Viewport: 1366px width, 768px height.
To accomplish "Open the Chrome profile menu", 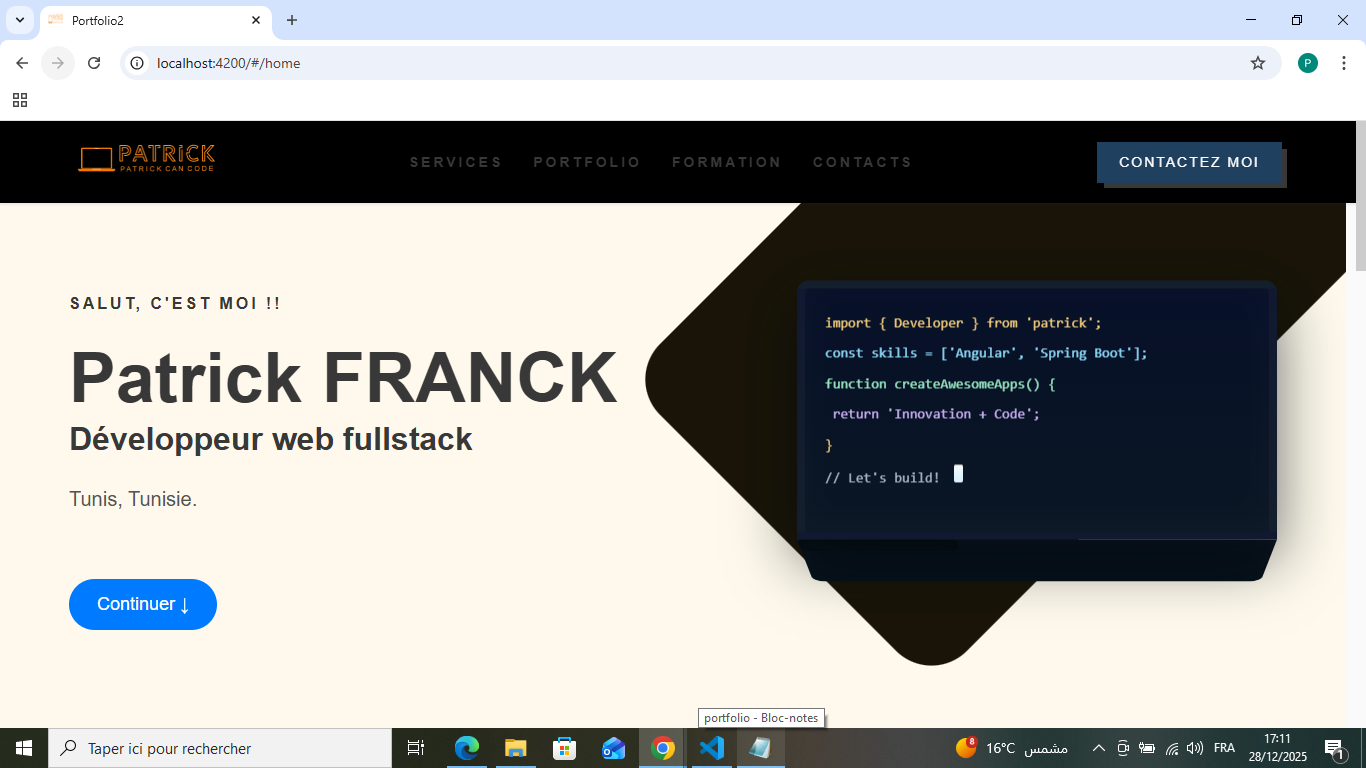I will pyautogui.click(x=1308, y=62).
